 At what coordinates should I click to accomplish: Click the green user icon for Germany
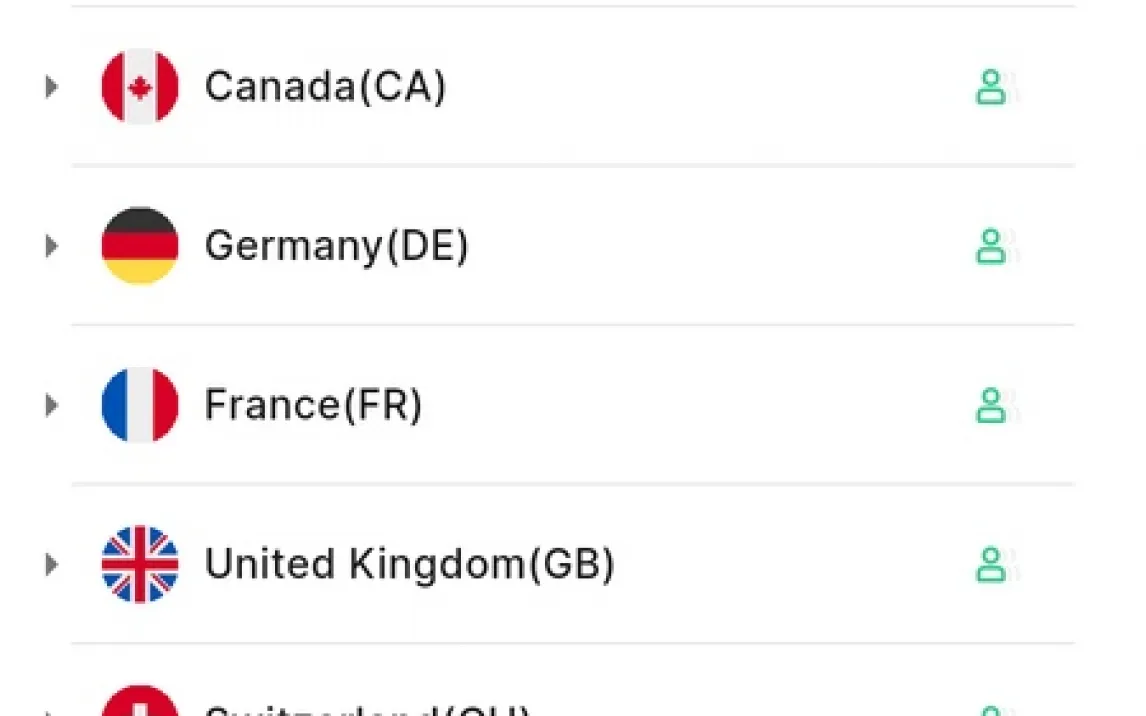[x=991, y=246]
